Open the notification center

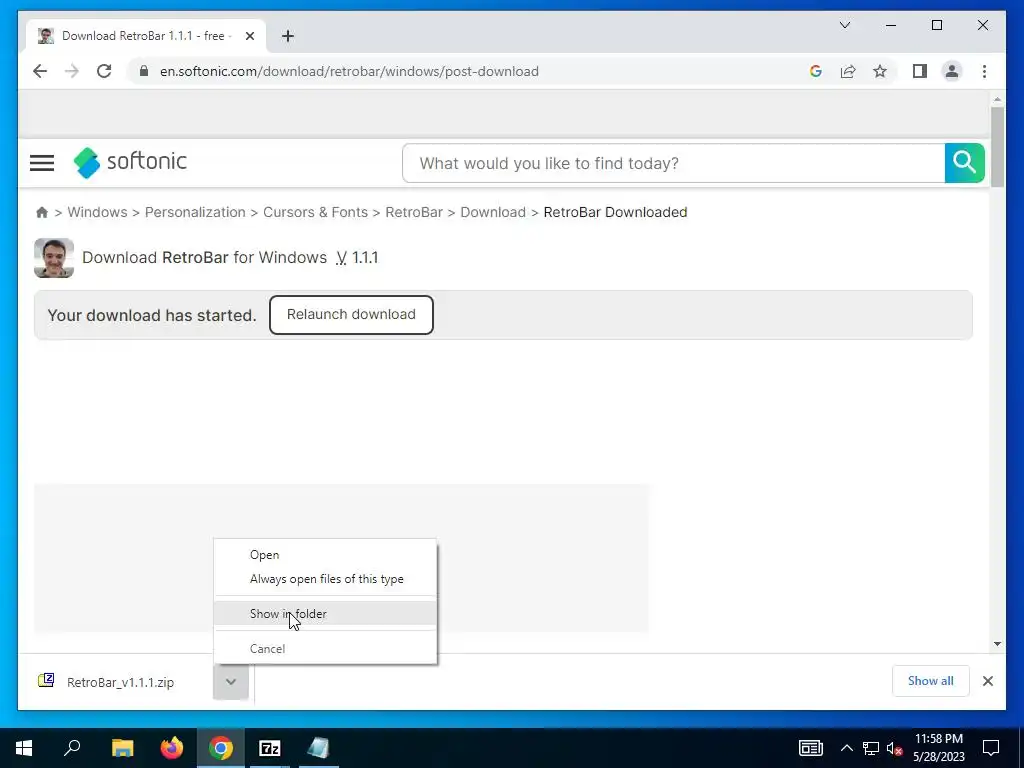(991, 748)
